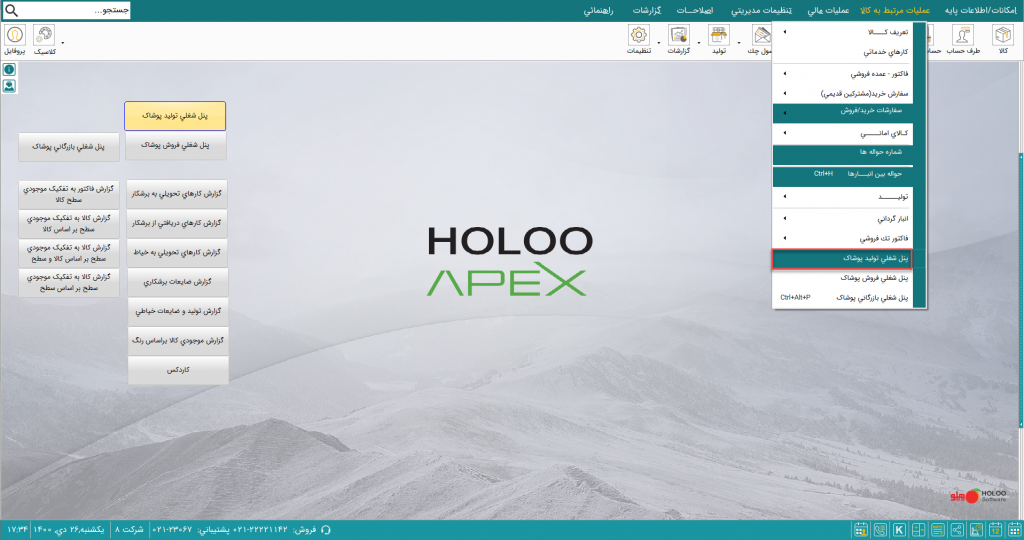Choose حواله بين انبارها menu entry
The width and height of the screenshot is (1024, 540).
(842, 174)
